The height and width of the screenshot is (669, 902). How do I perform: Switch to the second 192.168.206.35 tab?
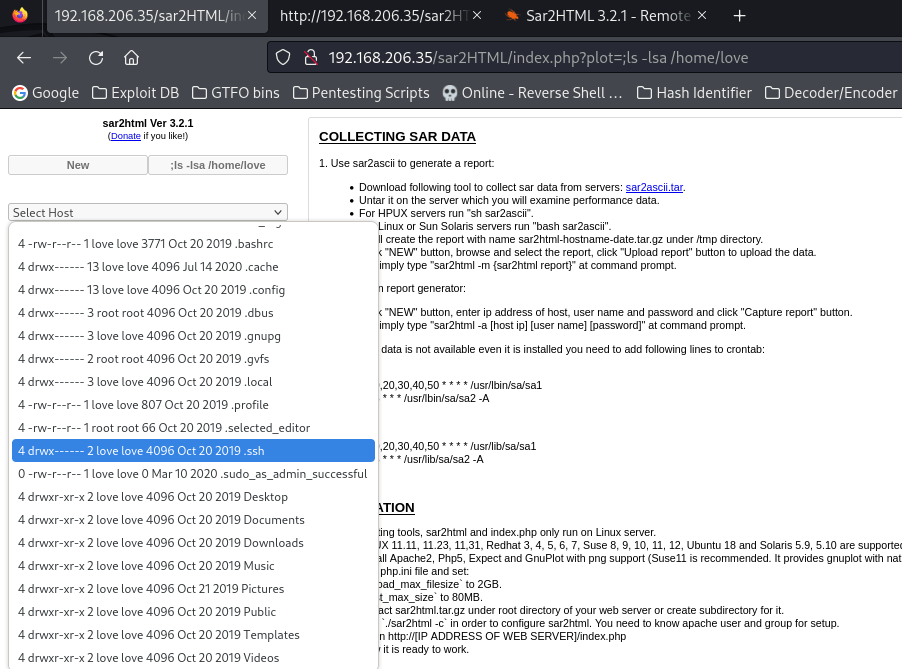pos(375,16)
